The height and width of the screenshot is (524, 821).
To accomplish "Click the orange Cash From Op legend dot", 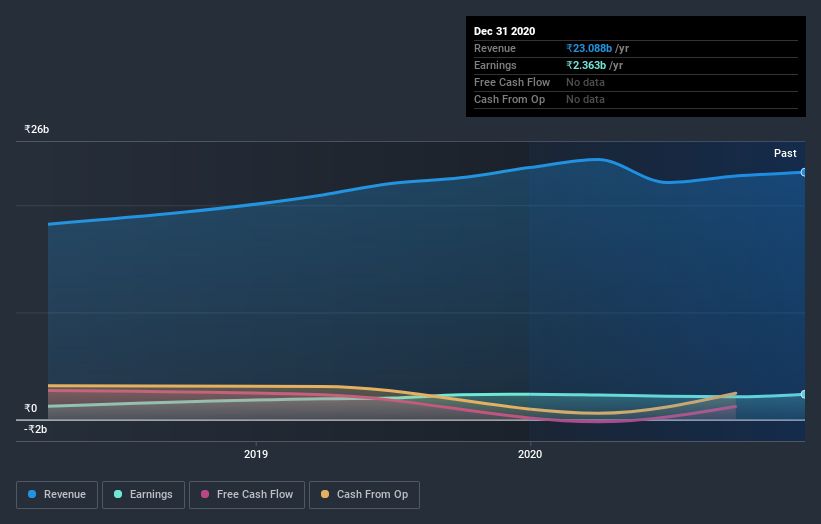I will point(325,494).
